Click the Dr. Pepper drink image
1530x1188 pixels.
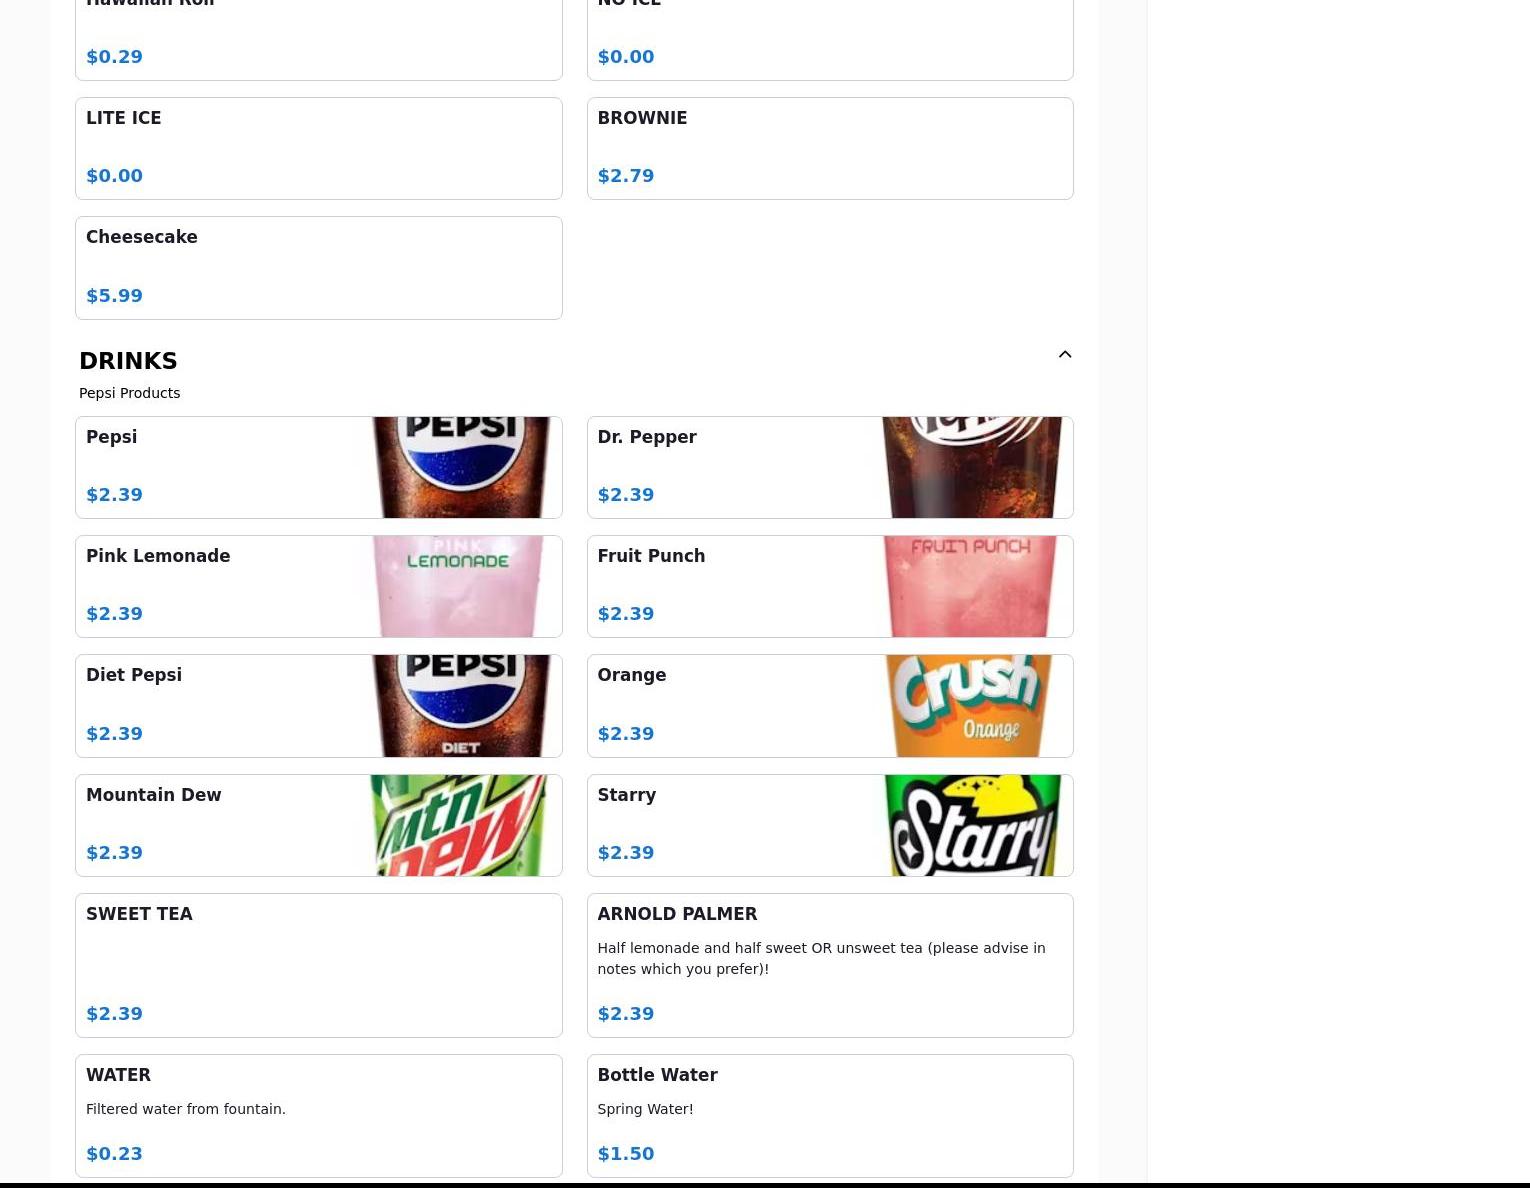click(971, 467)
